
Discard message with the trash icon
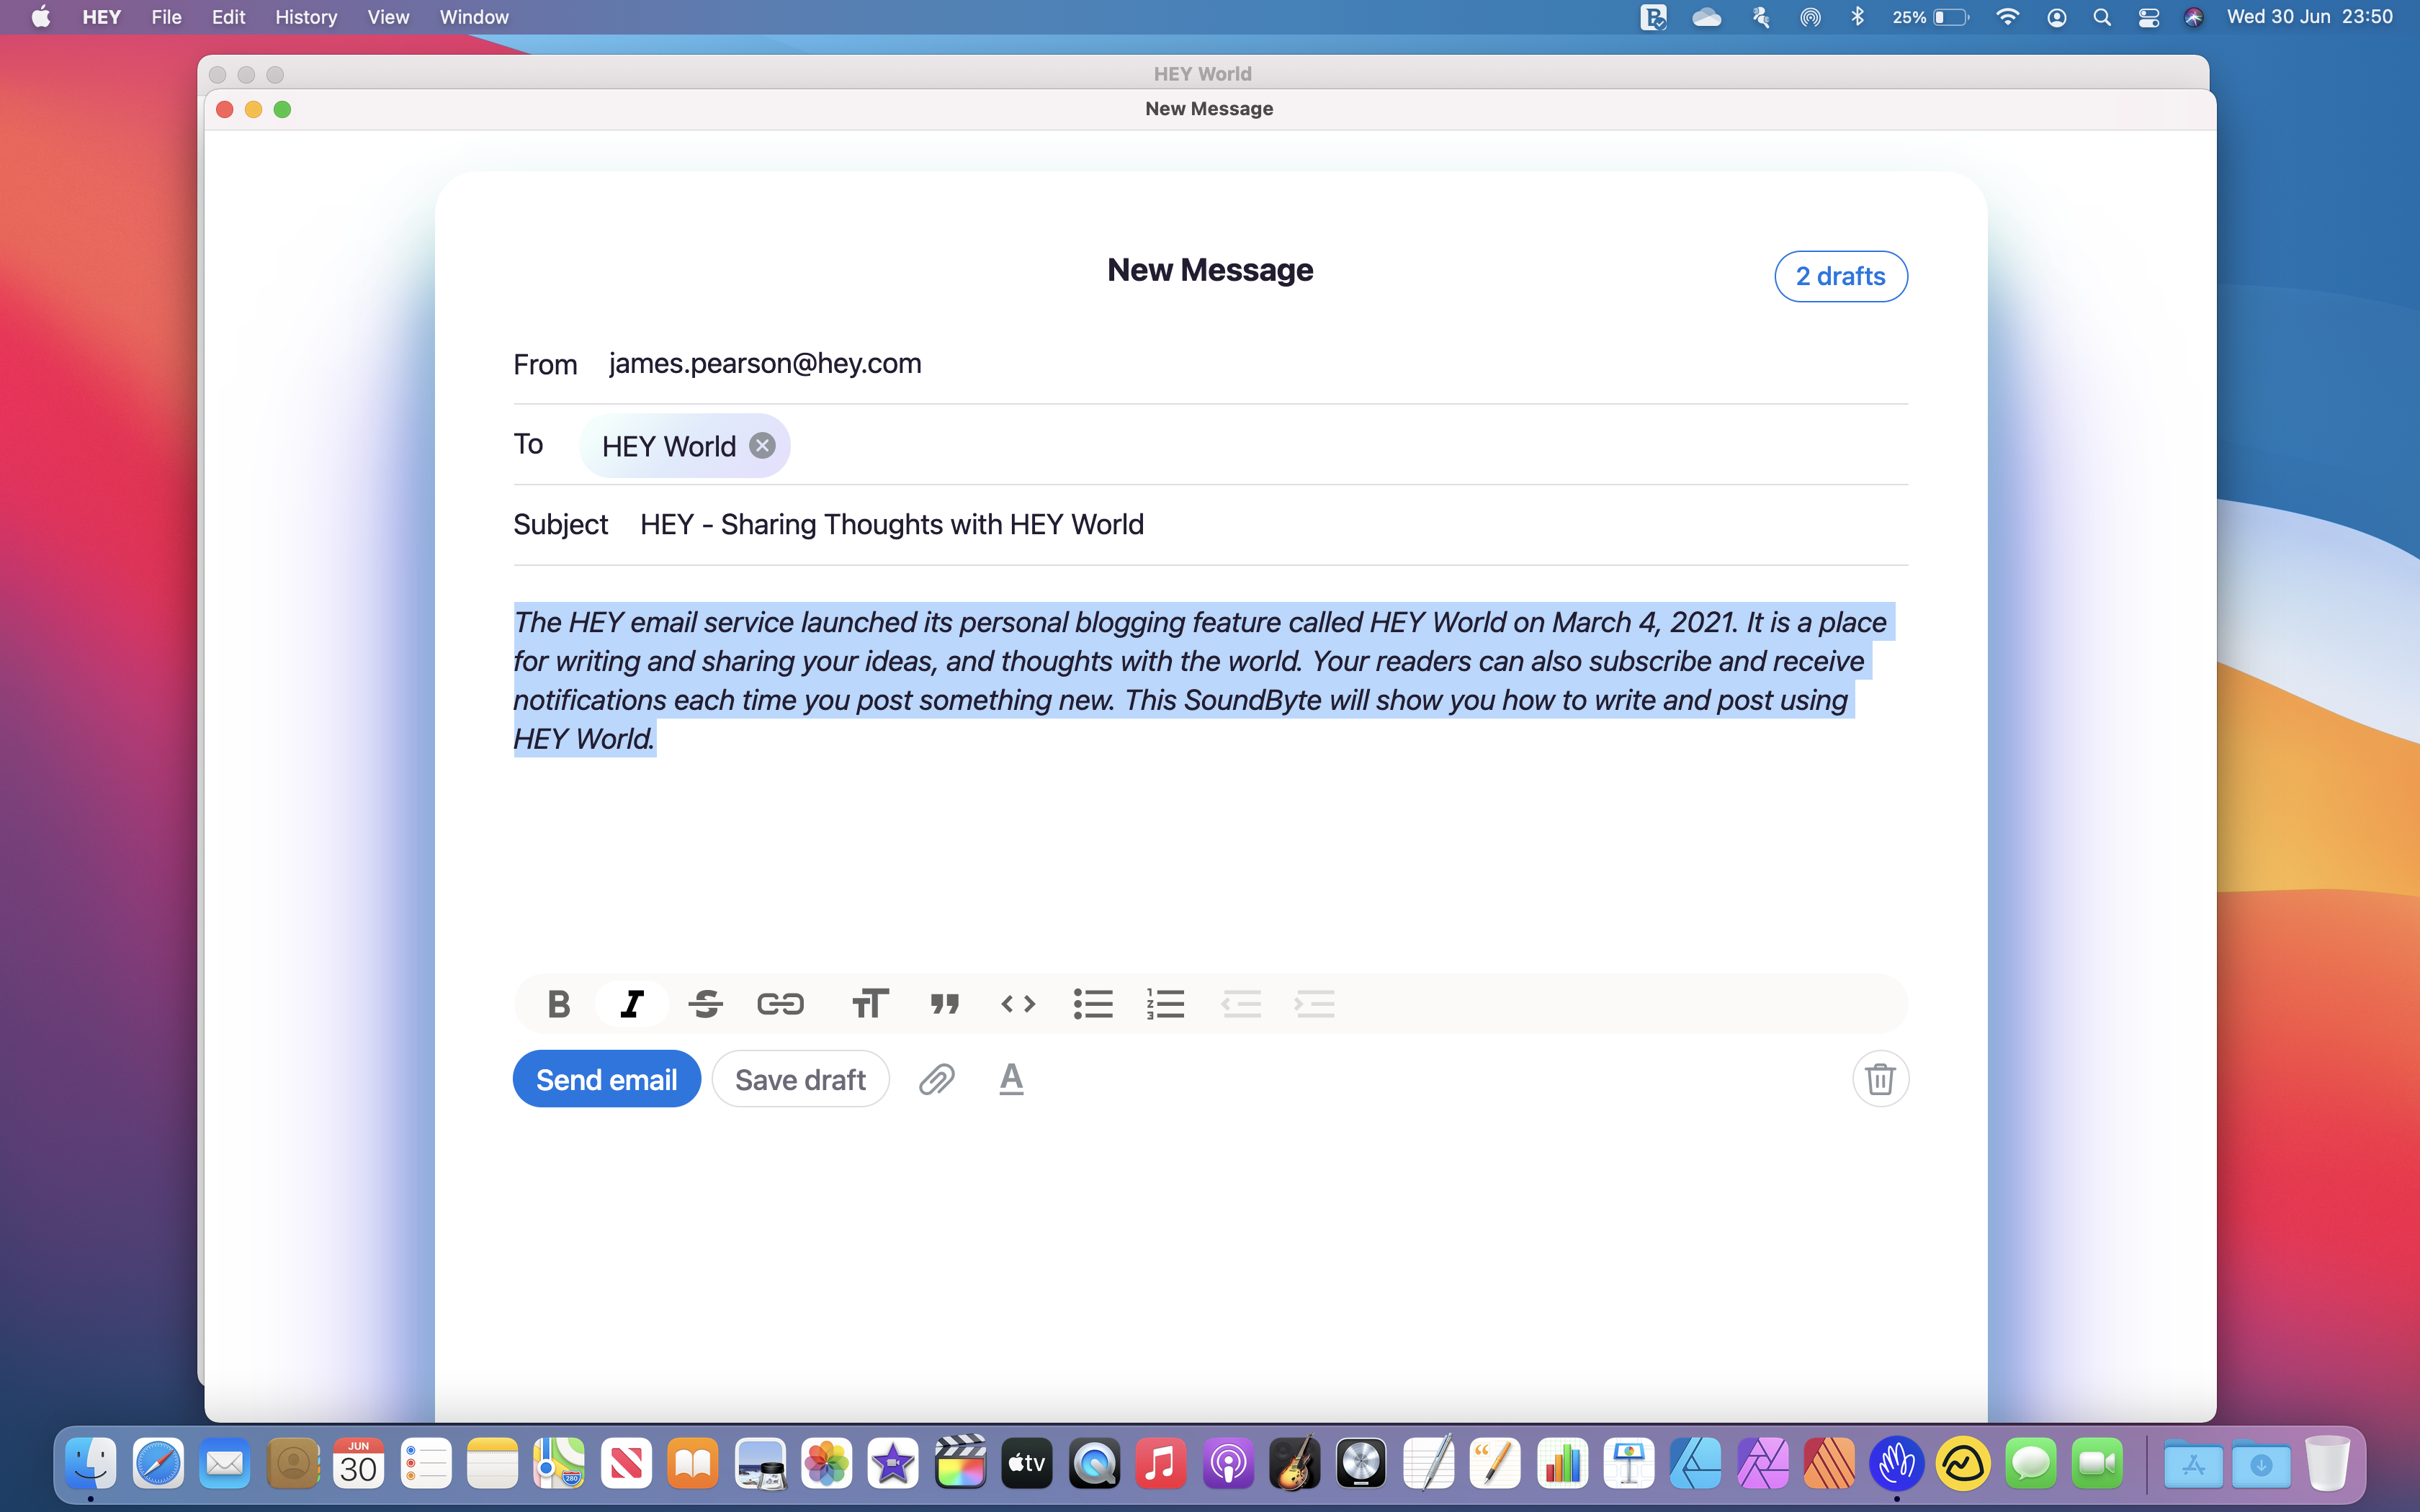coord(1880,1079)
